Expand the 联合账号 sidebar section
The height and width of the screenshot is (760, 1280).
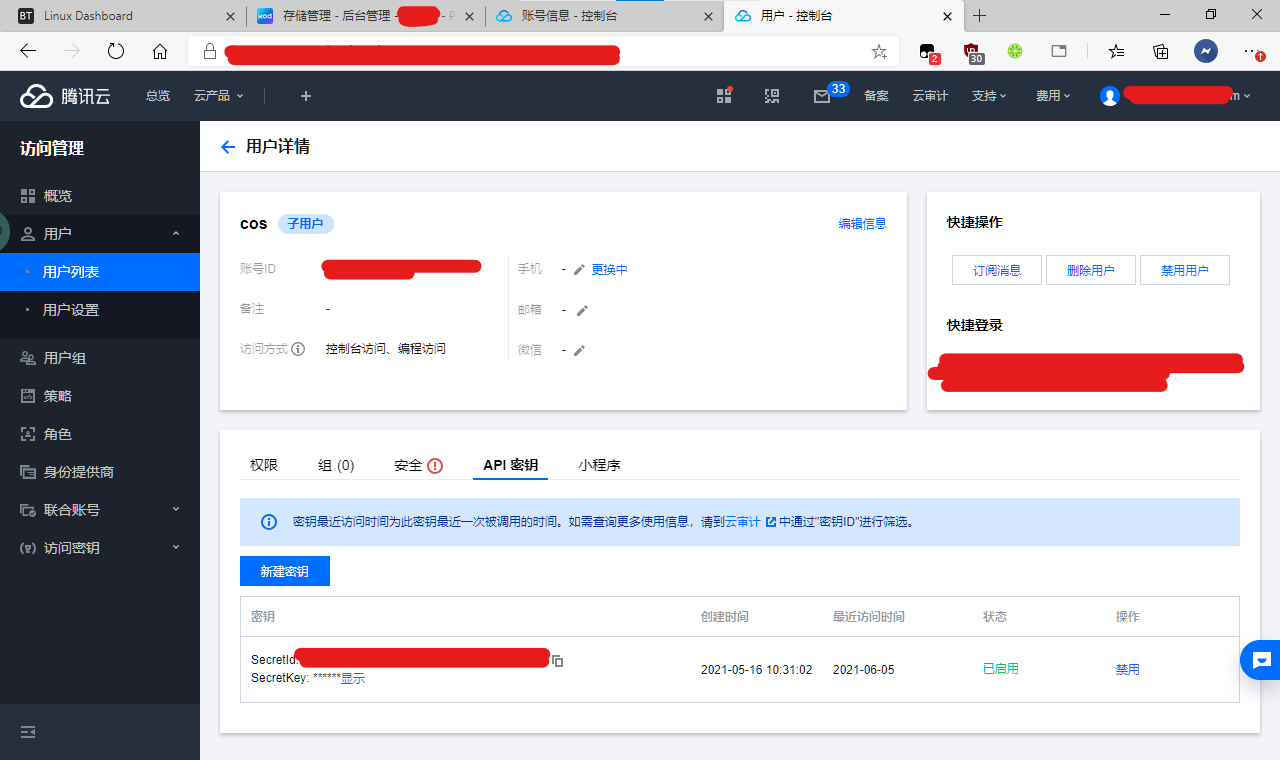(x=100, y=510)
